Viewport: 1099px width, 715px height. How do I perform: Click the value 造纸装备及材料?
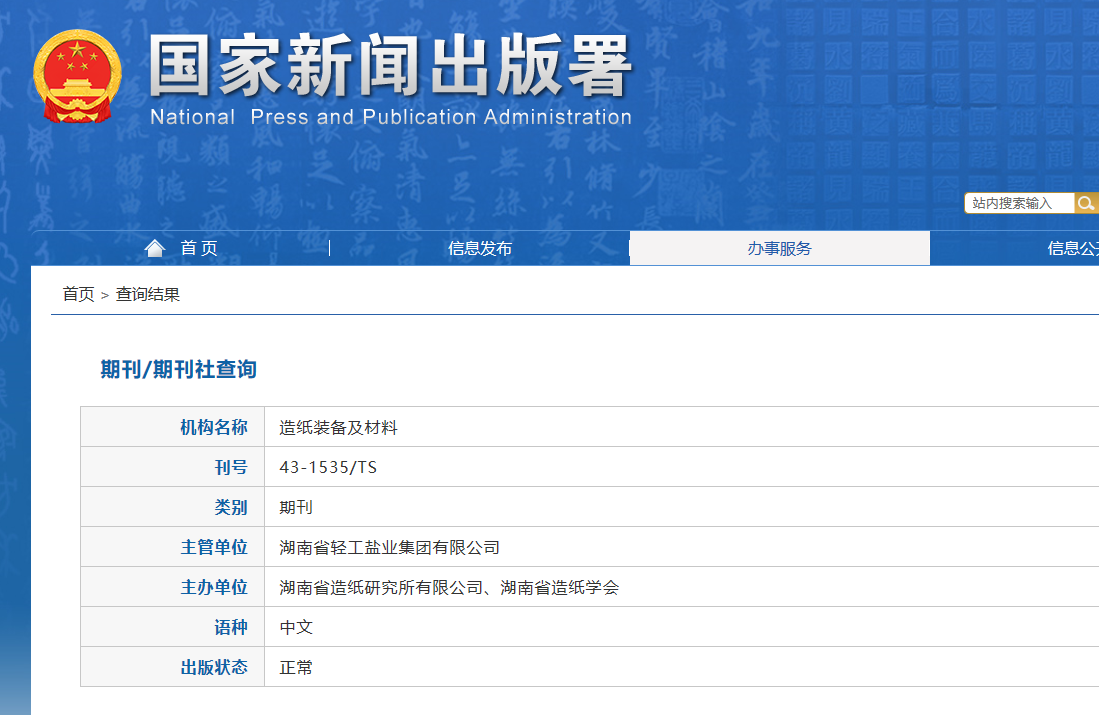338,428
